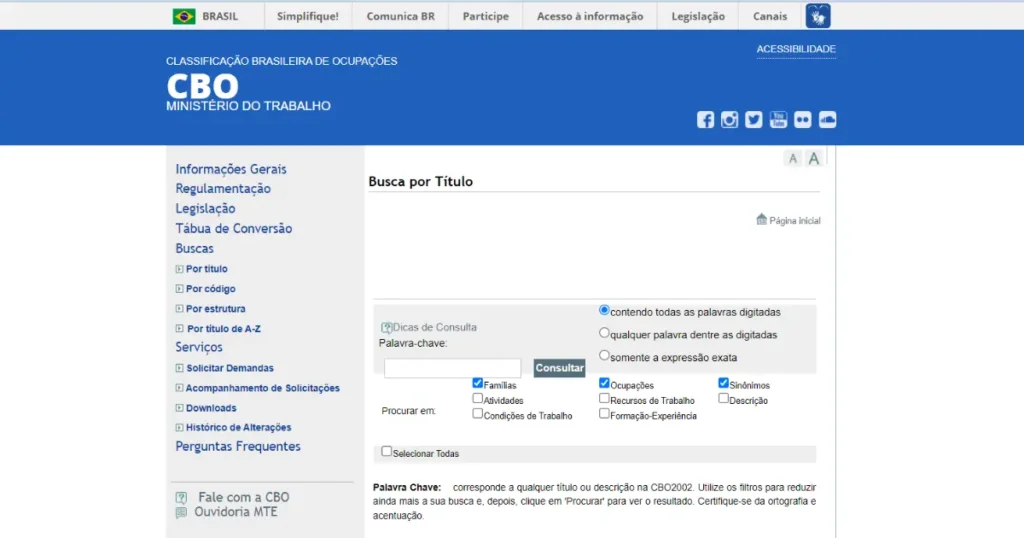Check the Formação-Experiência checkbox
Image resolution: width=1024 pixels, height=538 pixels.
click(604, 413)
